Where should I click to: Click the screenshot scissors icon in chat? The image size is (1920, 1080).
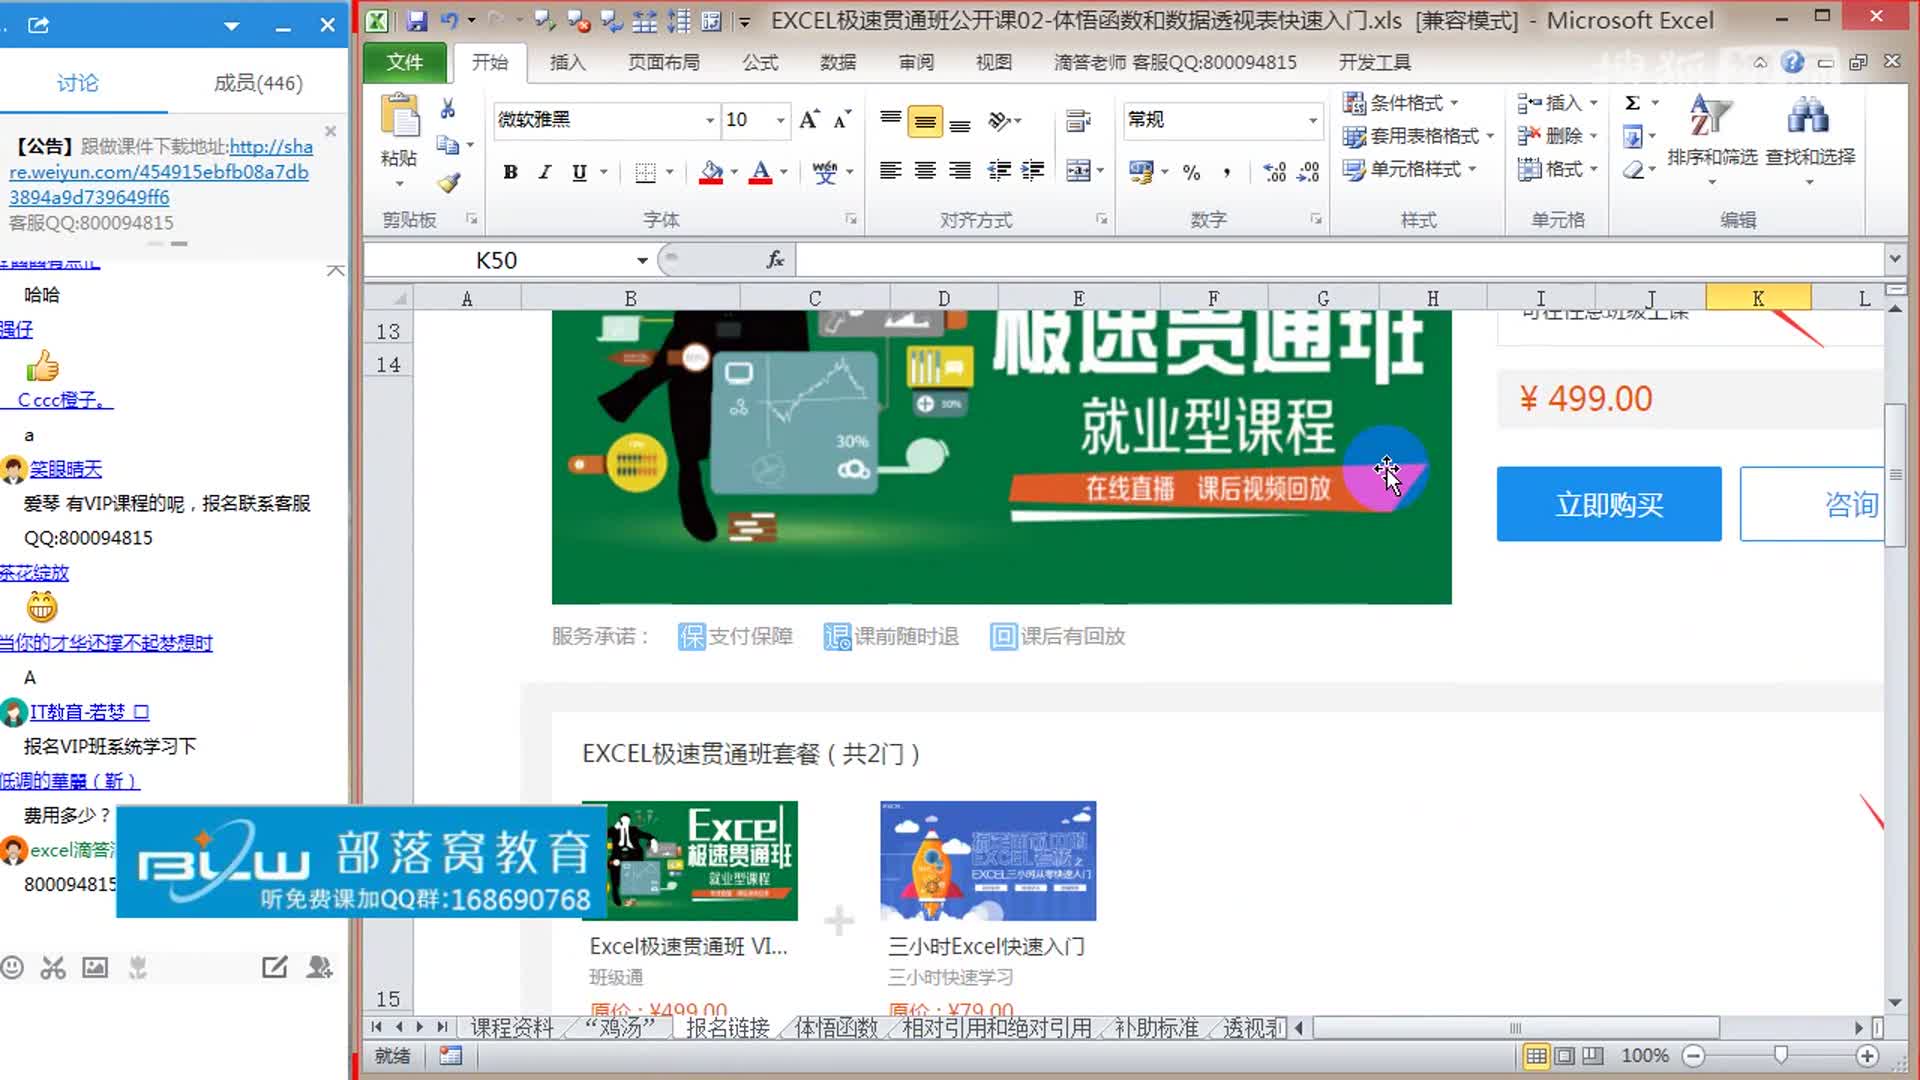pos(53,967)
